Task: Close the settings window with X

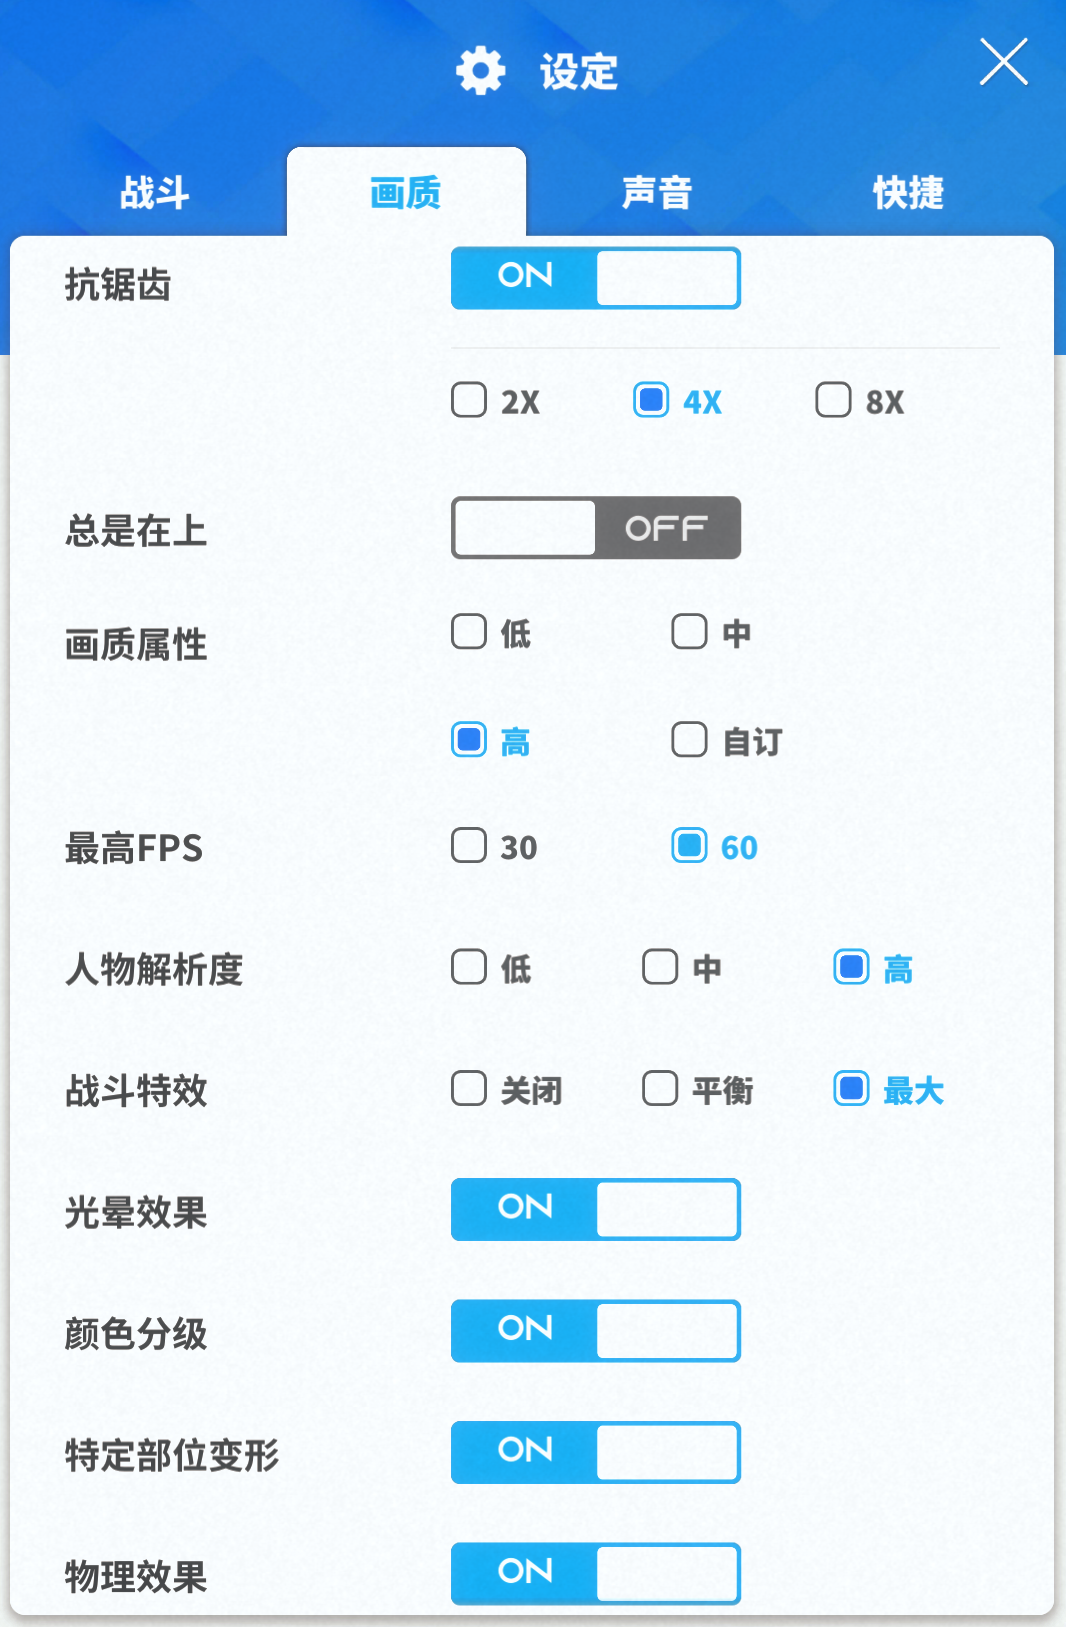Action: pos(1004,62)
